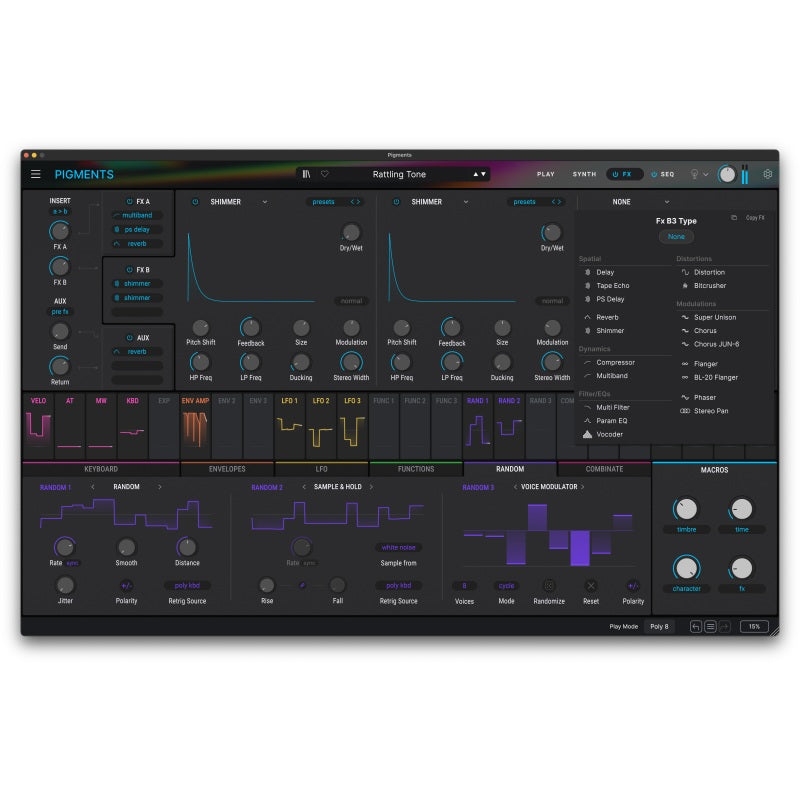Click the white noise sample source button
Image resolution: width=800 pixels, height=800 pixels.
398,548
